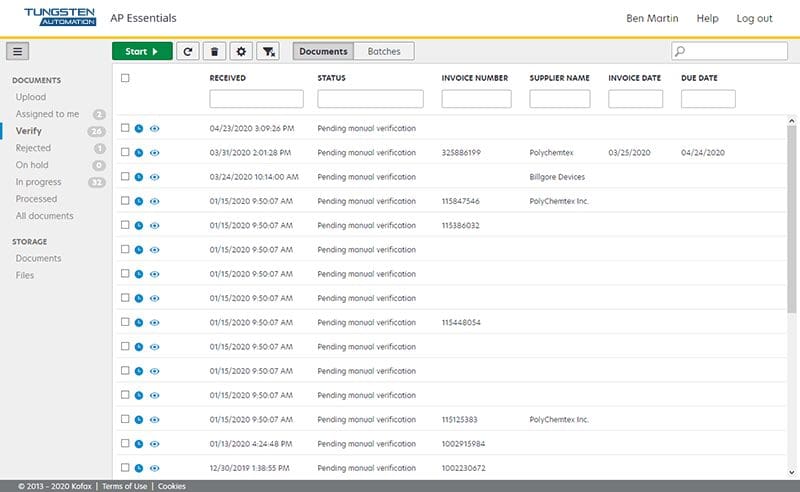View invoice 1002915984 via eye icon
Viewport: 800px width, 492px height.
click(155, 444)
